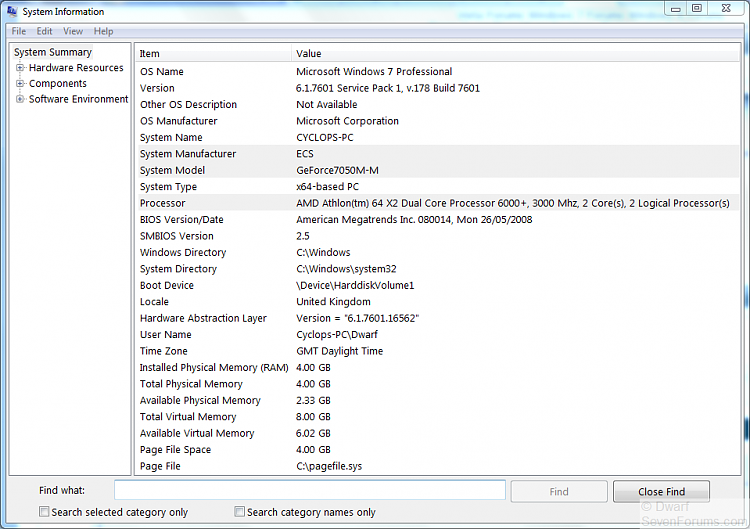Maximize the System Information window
This screenshot has width=750, height=529.
click(697, 9)
